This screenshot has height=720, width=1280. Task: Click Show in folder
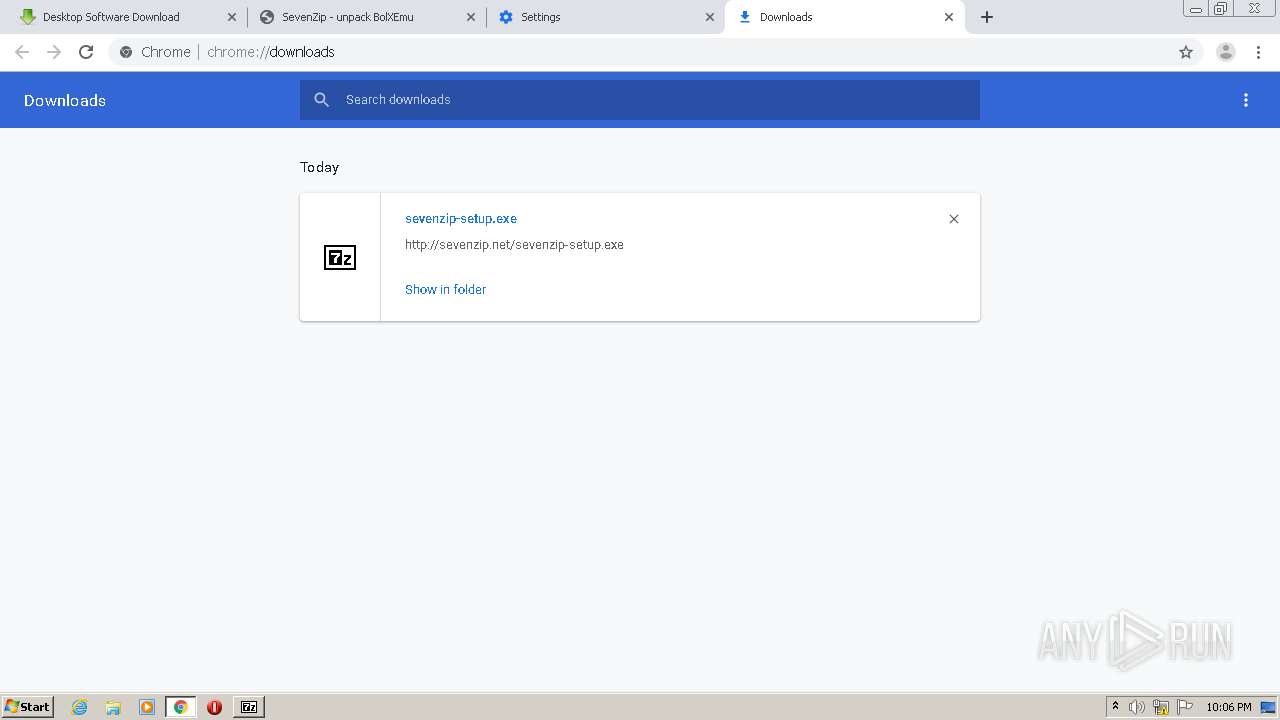coord(445,290)
